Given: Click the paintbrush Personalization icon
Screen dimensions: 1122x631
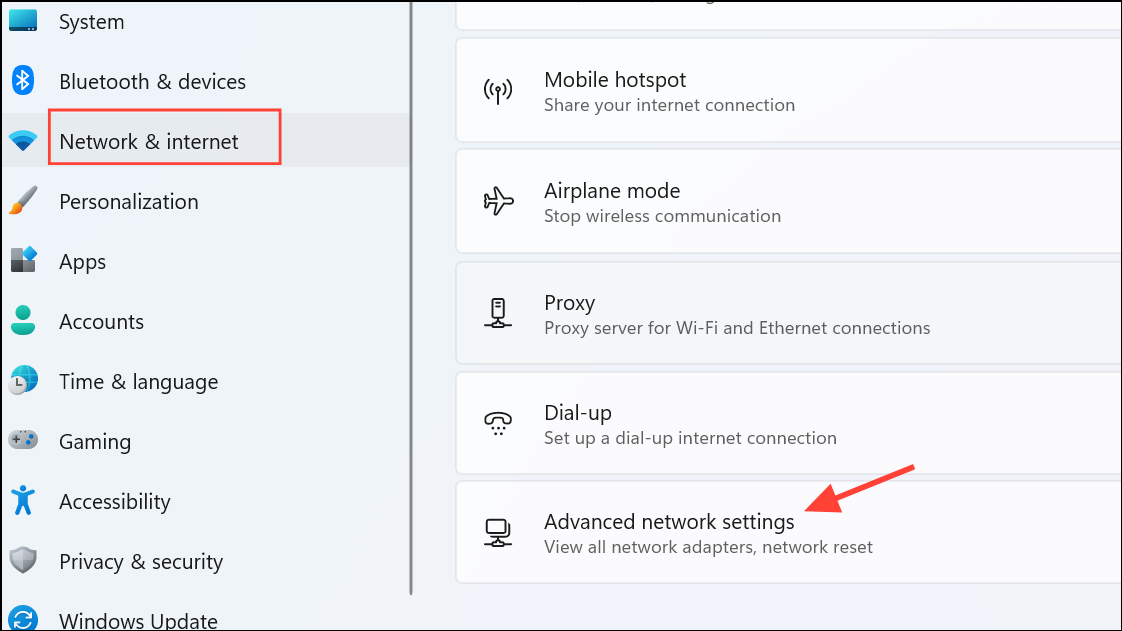Looking at the screenshot, I should tap(23, 201).
